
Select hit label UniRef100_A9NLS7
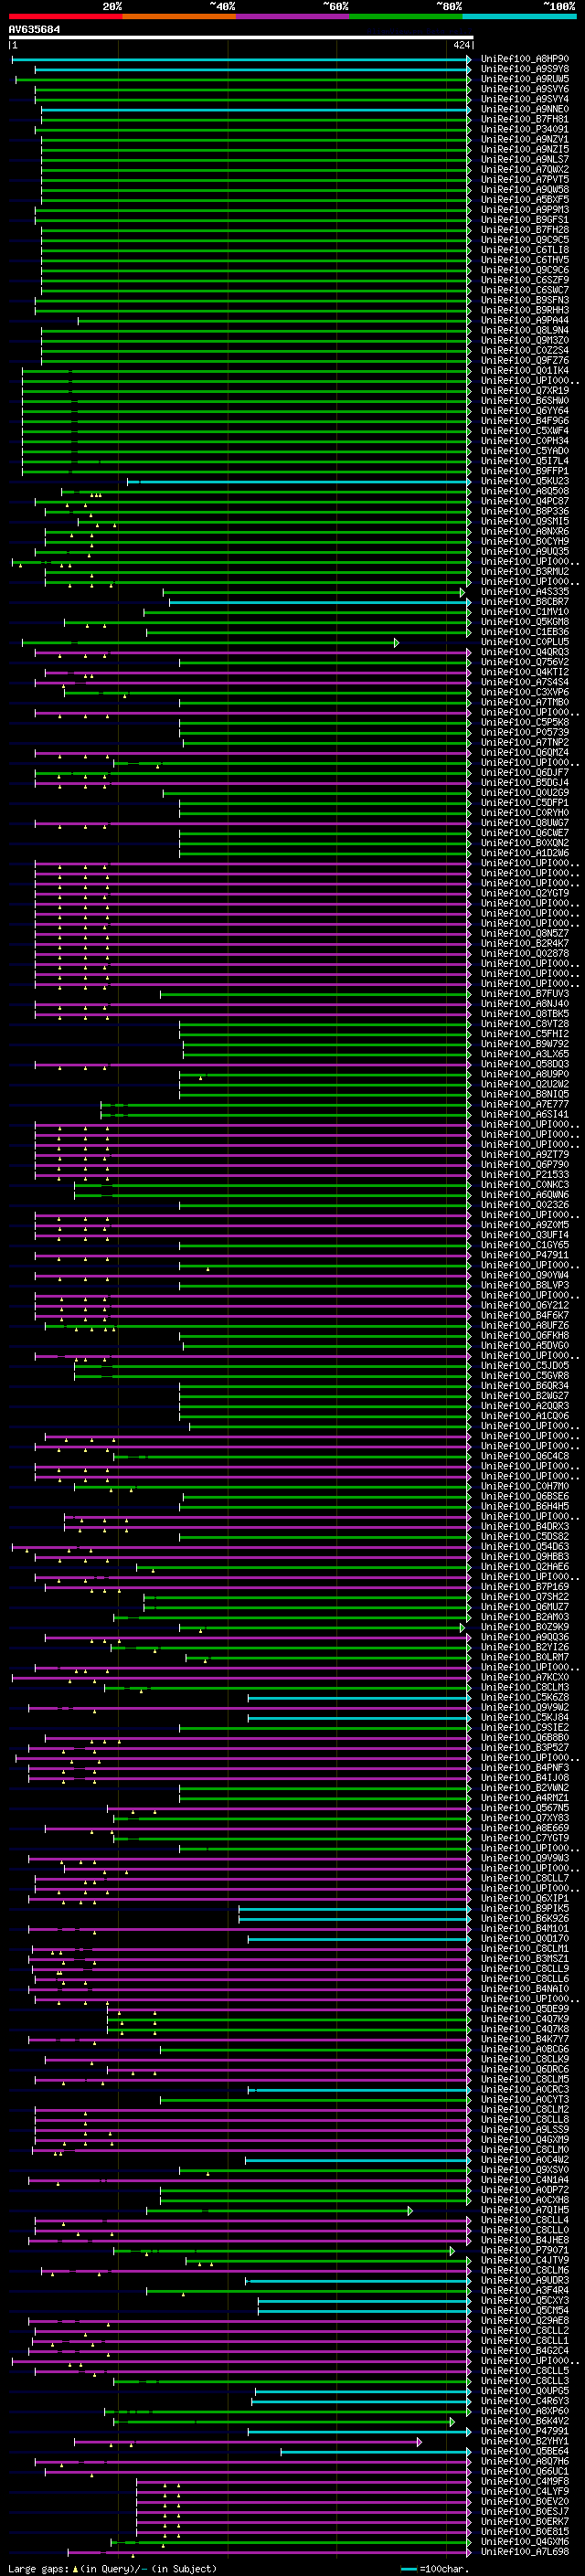click(524, 159)
